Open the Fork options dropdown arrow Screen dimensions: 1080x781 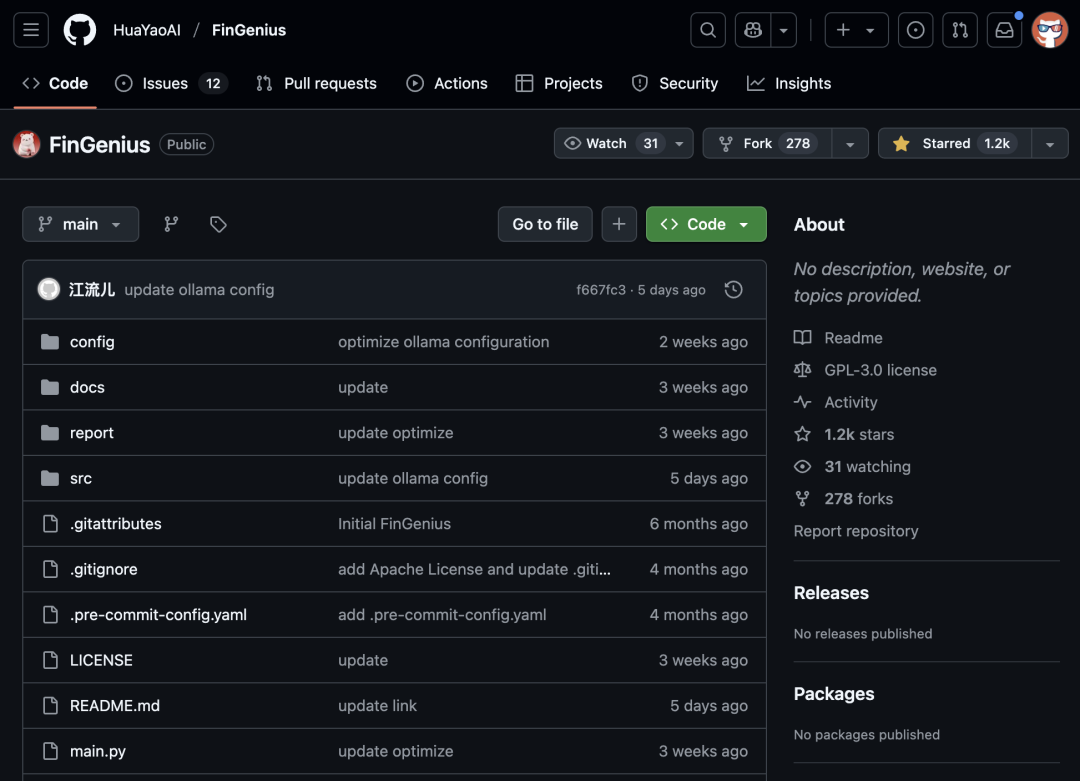(850, 144)
